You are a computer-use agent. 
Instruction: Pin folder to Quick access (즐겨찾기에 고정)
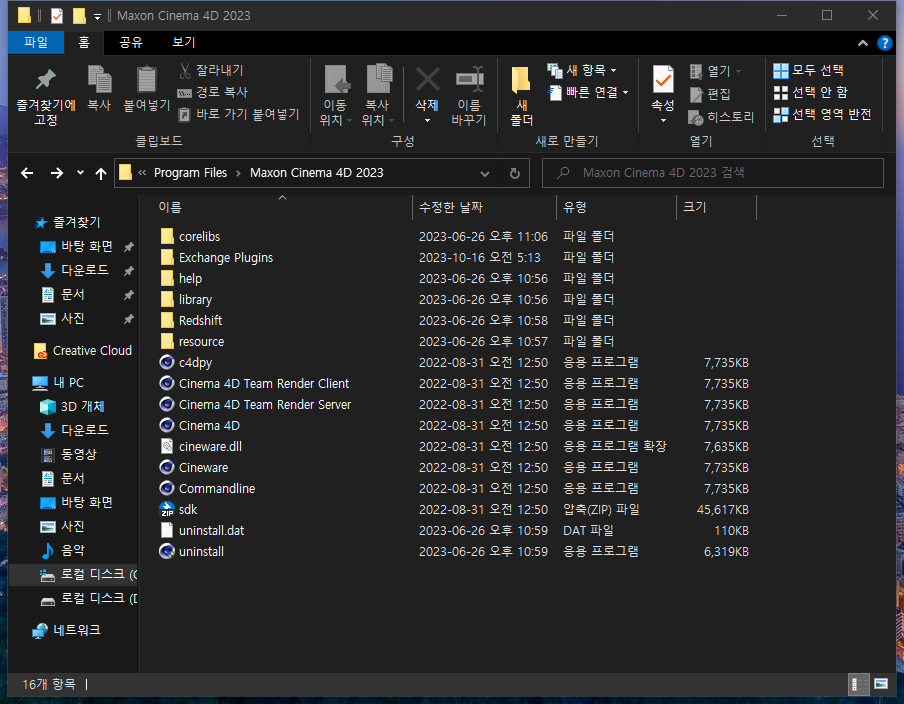point(46,95)
